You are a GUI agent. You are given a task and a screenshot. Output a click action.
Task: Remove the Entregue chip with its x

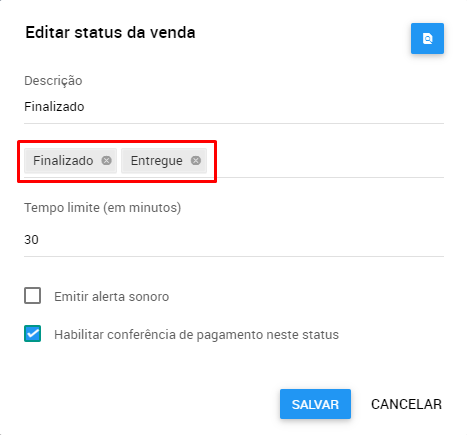click(196, 161)
